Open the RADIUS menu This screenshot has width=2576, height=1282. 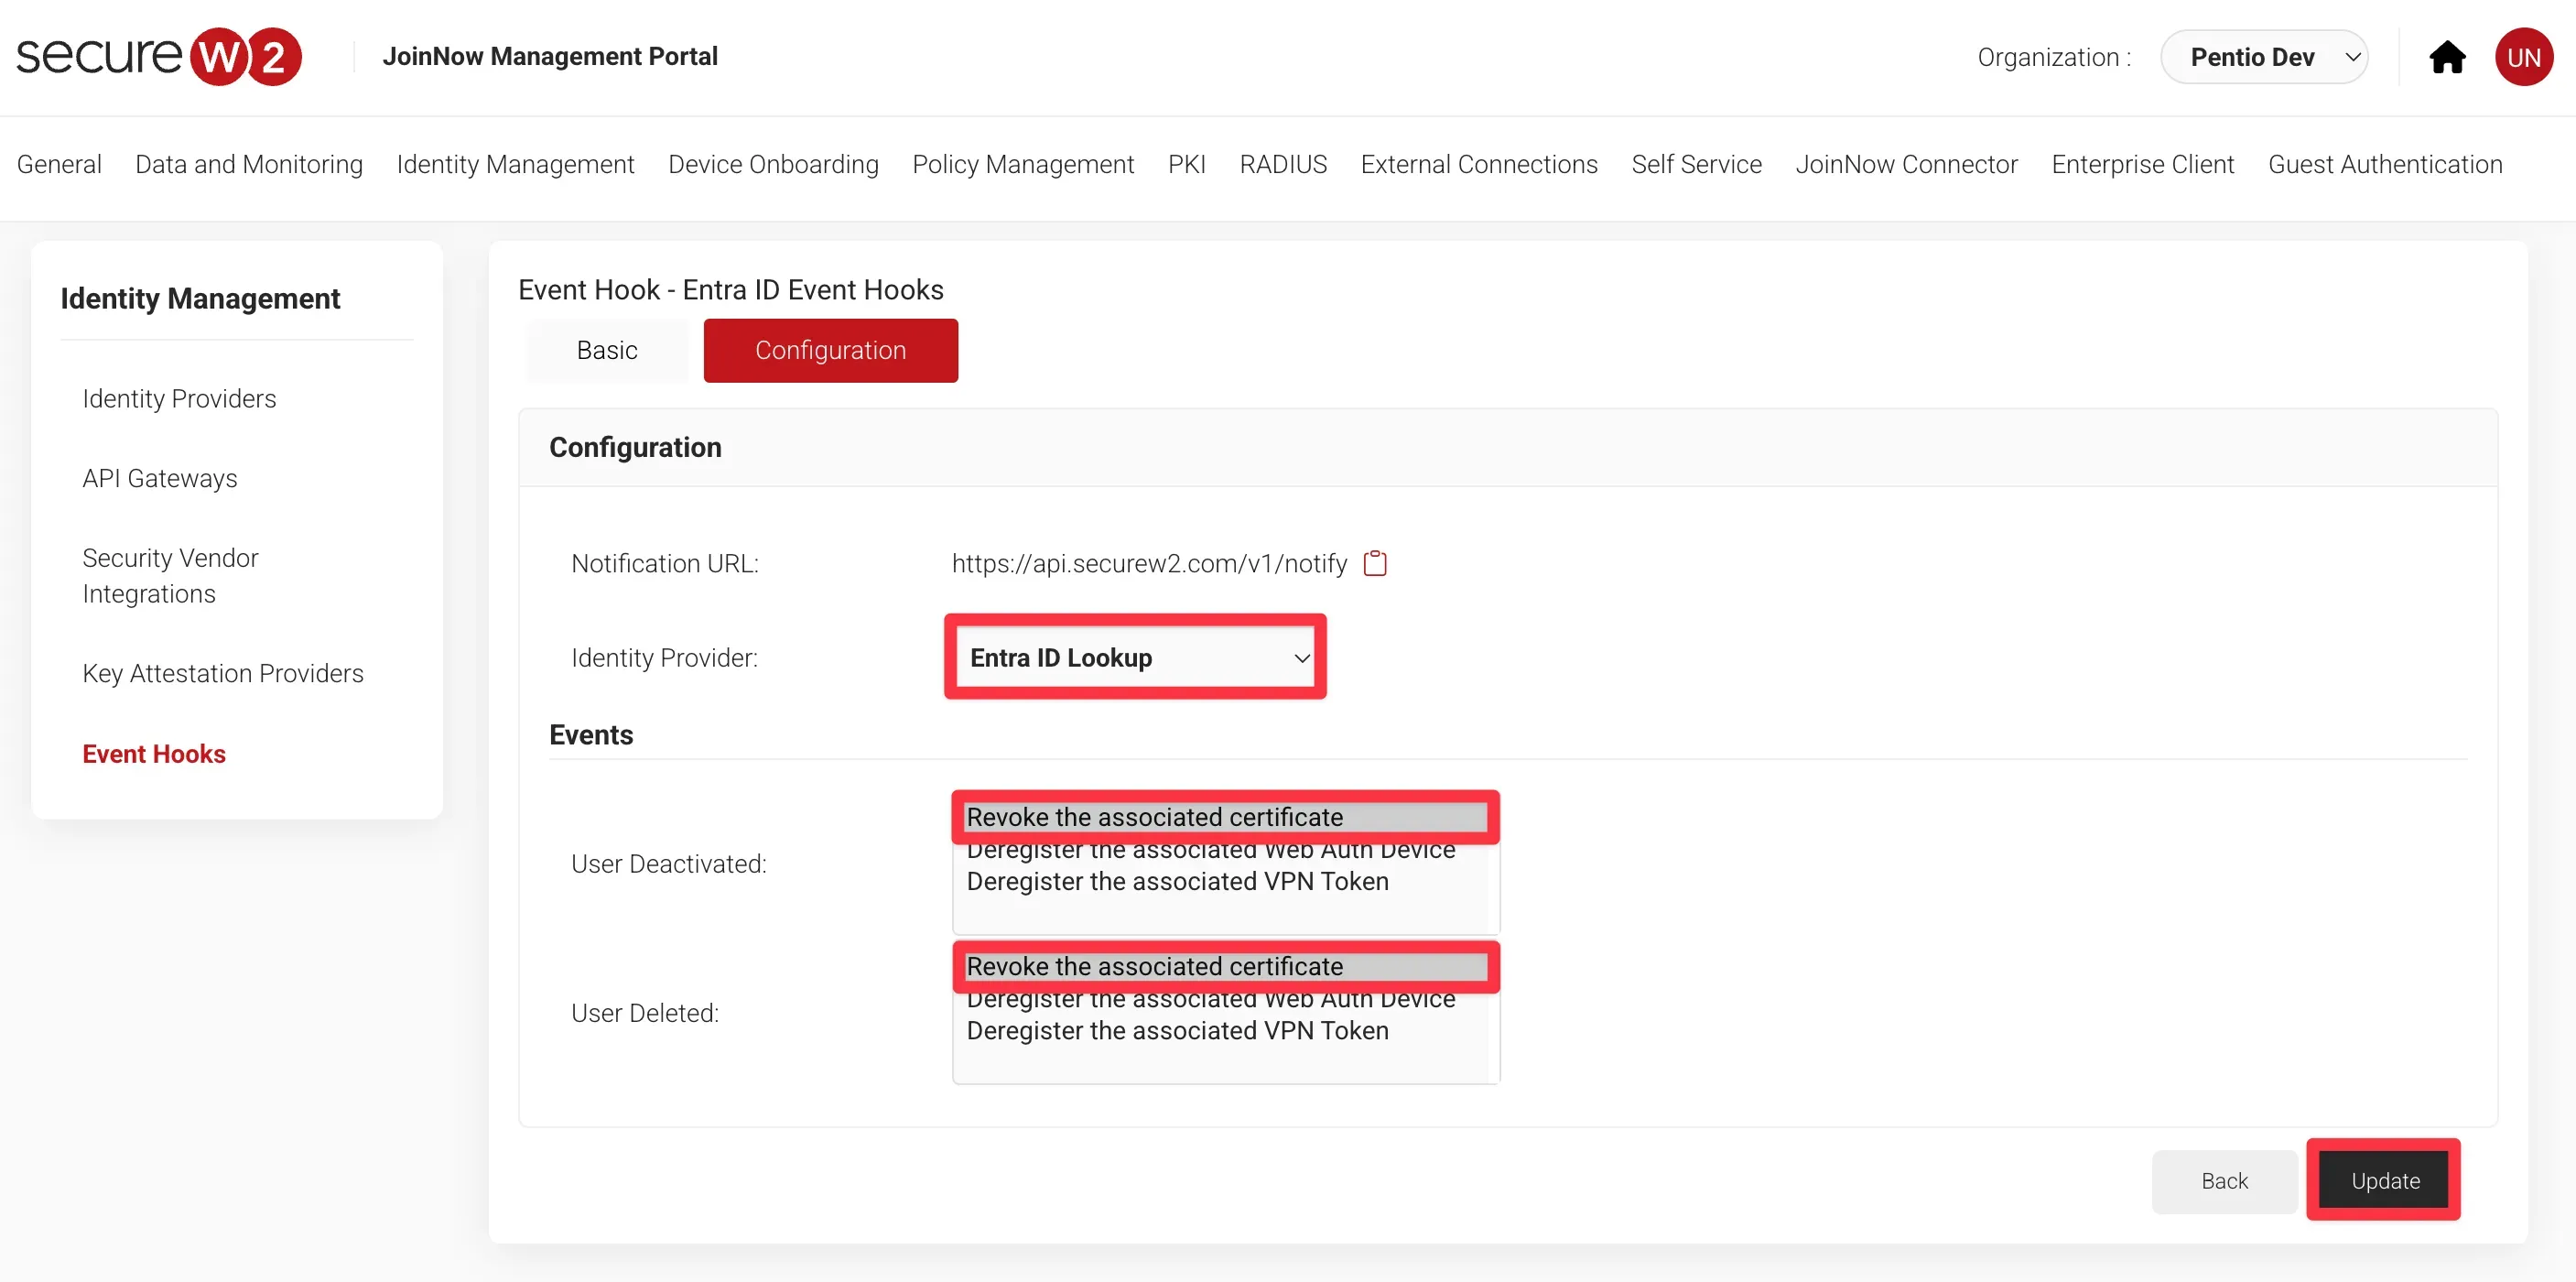coord(1283,164)
